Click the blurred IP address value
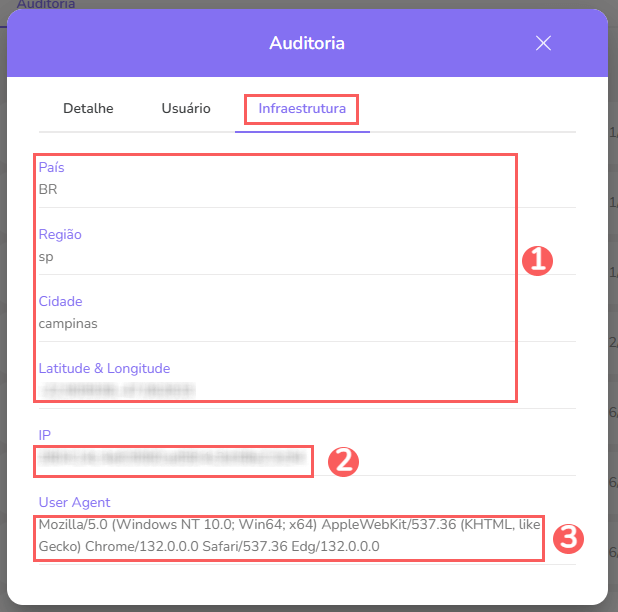Viewport: 618px width, 612px height. pyautogui.click(x=172, y=459)
